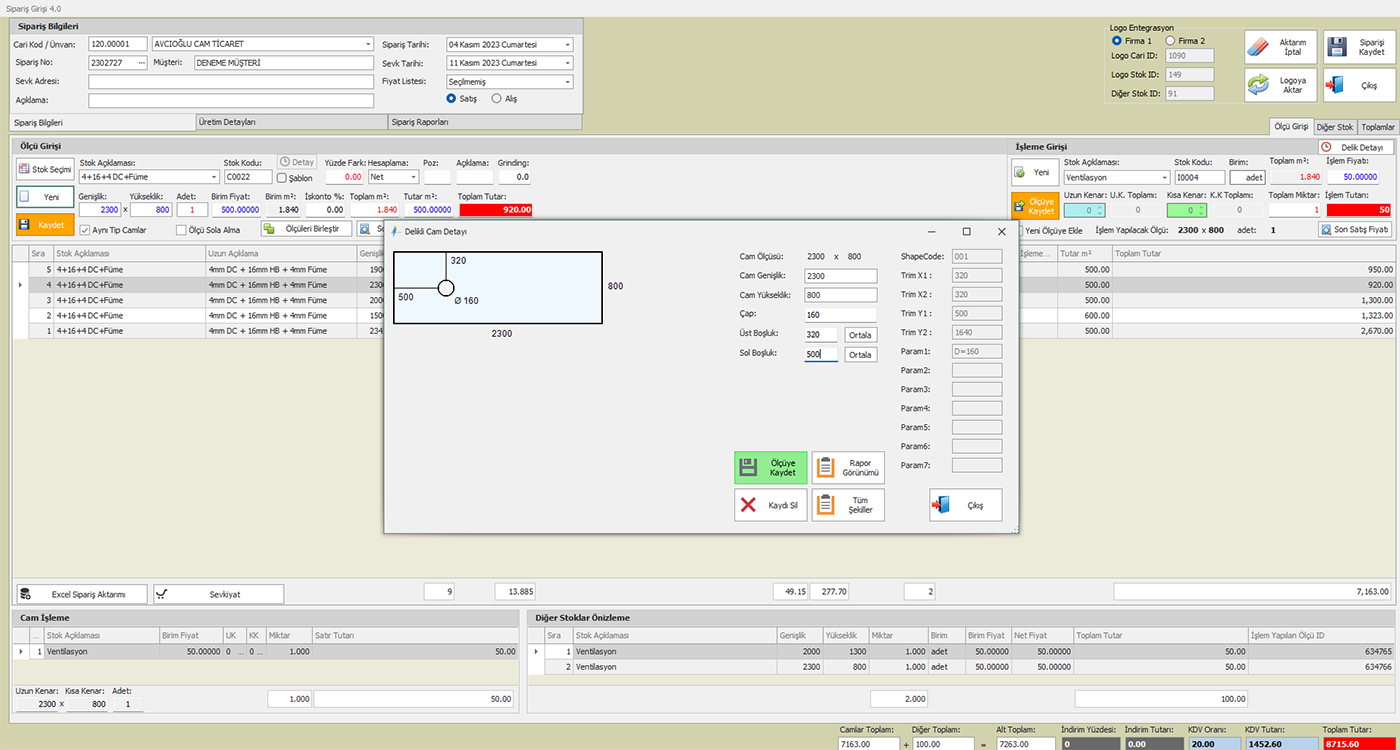The image size is (1400, 750).
Task: Close dialog using its Çıkış button
Action: (x=965, y=505)
